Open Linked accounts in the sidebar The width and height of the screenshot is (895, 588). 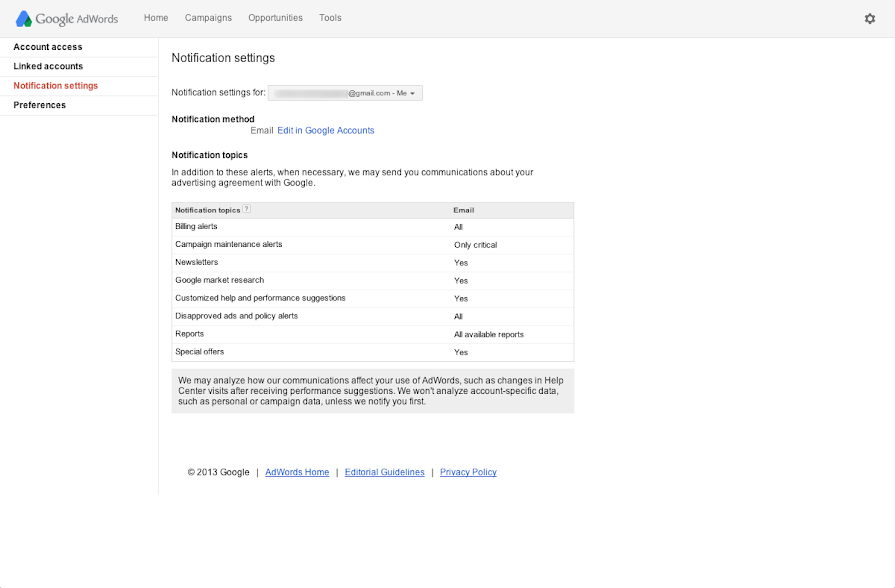48,66
